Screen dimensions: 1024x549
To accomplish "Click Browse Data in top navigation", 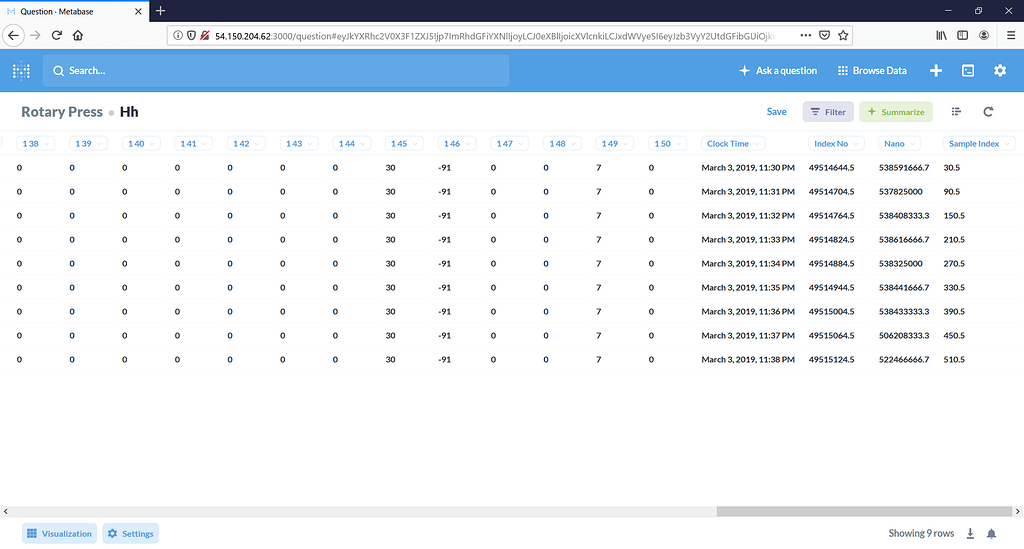I will click(x=872, y=71).
